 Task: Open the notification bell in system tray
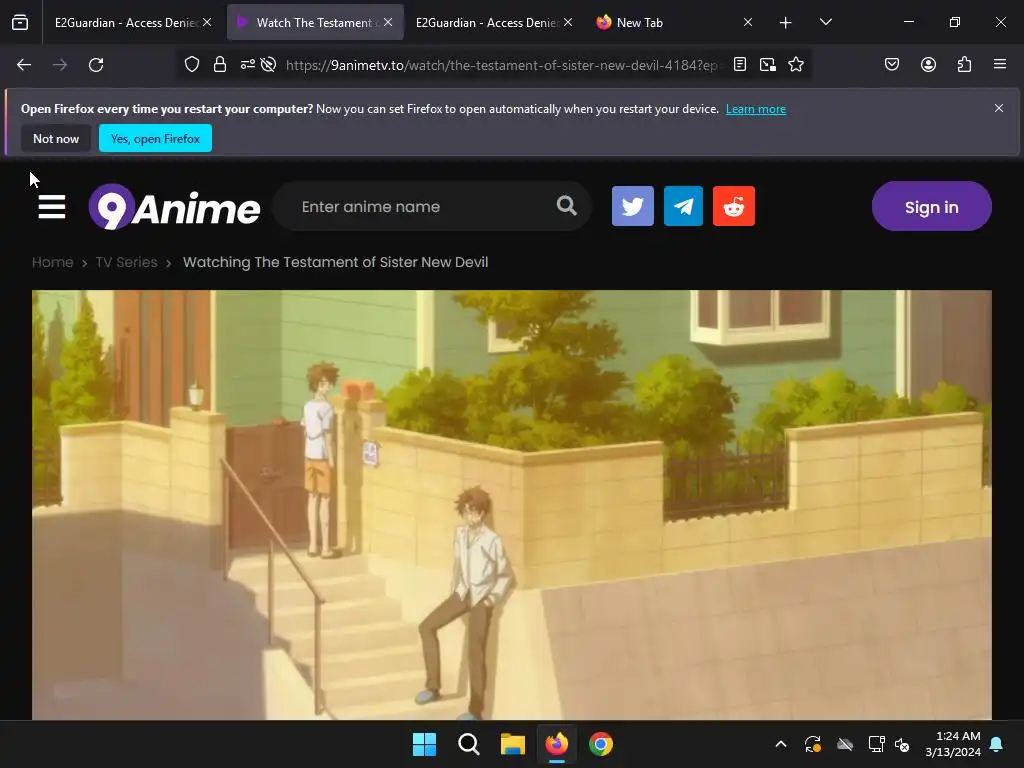pyautogui.click(x=997, y=744)
